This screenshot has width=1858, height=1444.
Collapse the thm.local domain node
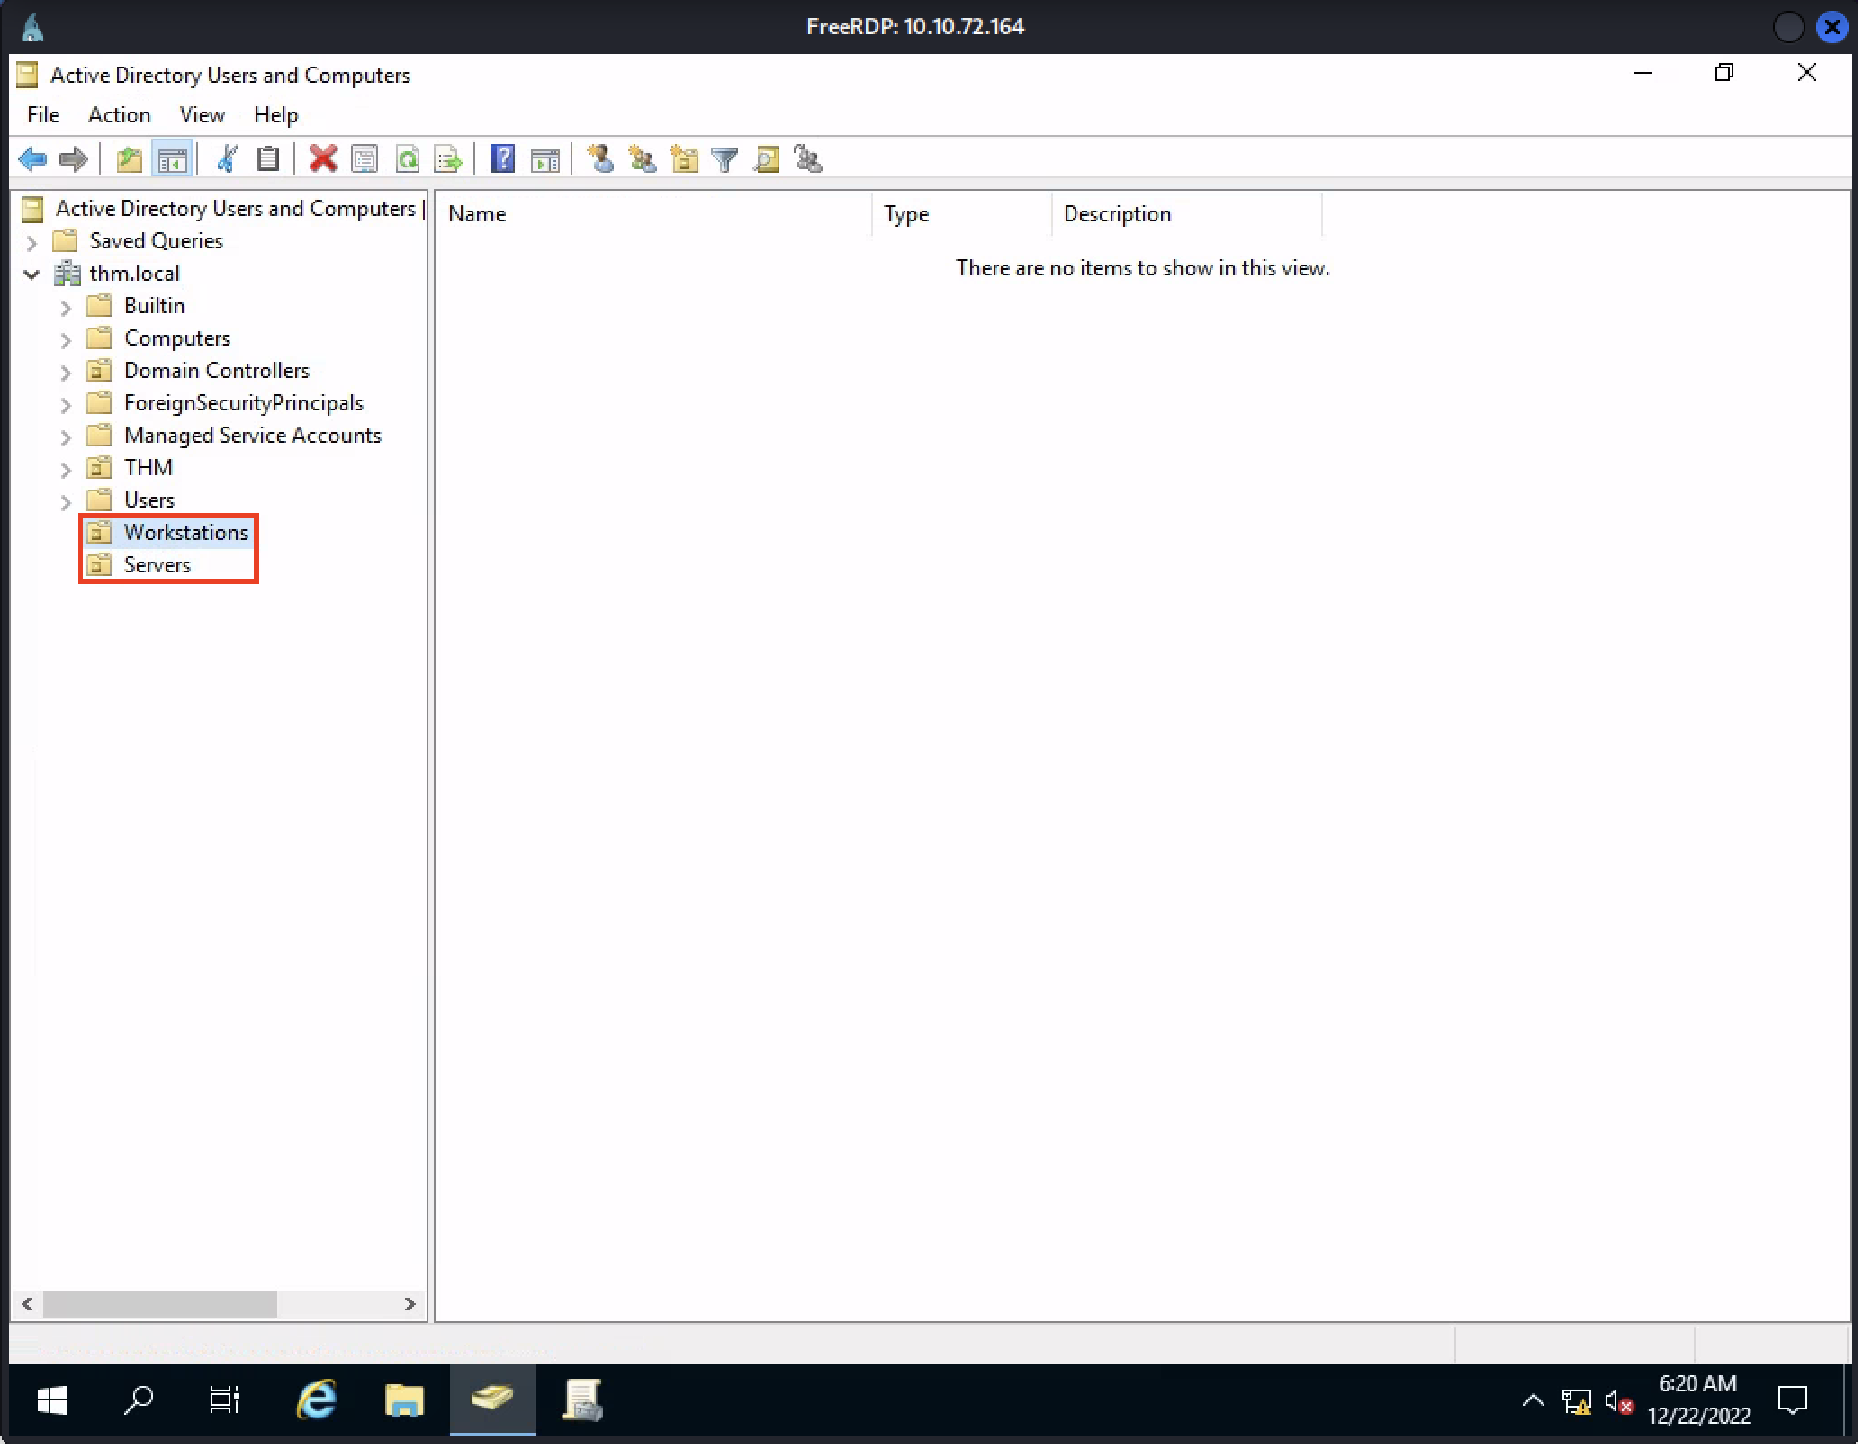[x=32, y=274]
